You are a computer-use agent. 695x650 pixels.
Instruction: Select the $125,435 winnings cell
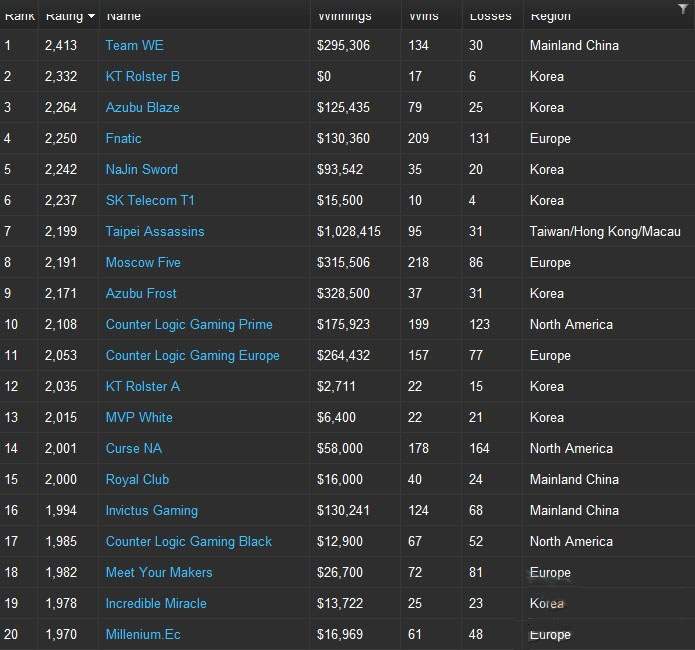tap(343, 107)
